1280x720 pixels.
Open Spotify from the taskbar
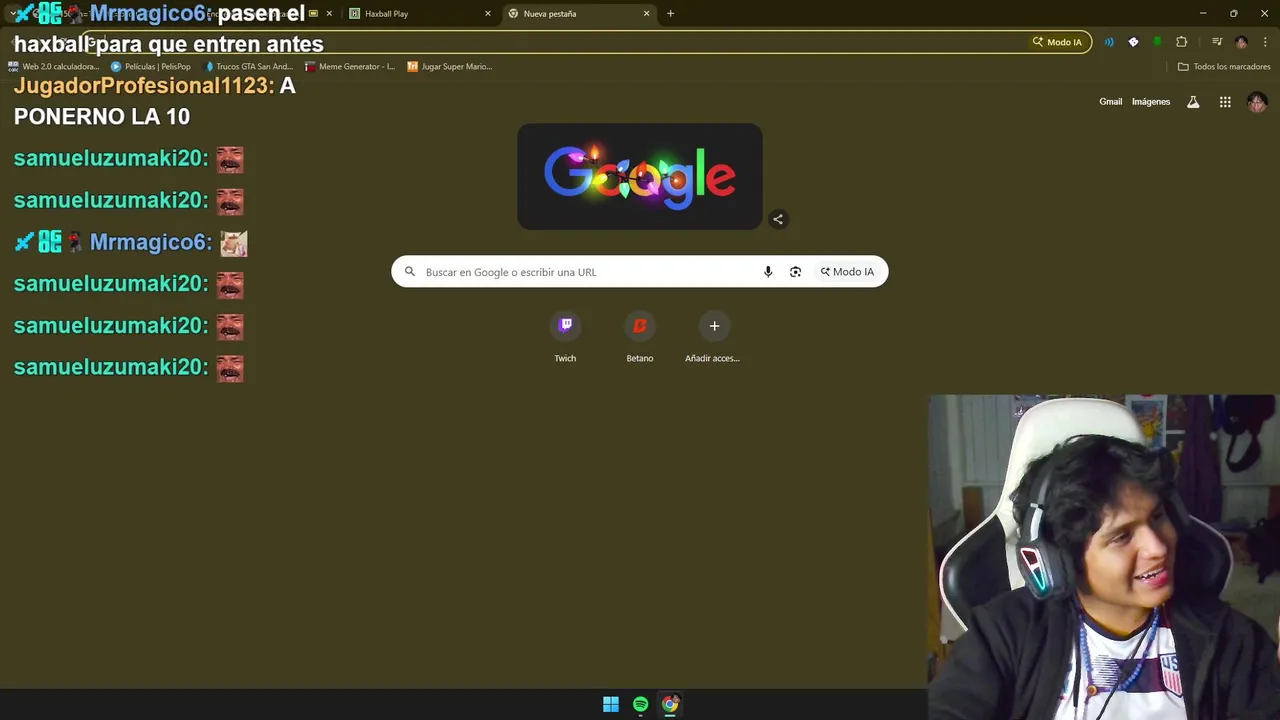click(x=640, y=704)
